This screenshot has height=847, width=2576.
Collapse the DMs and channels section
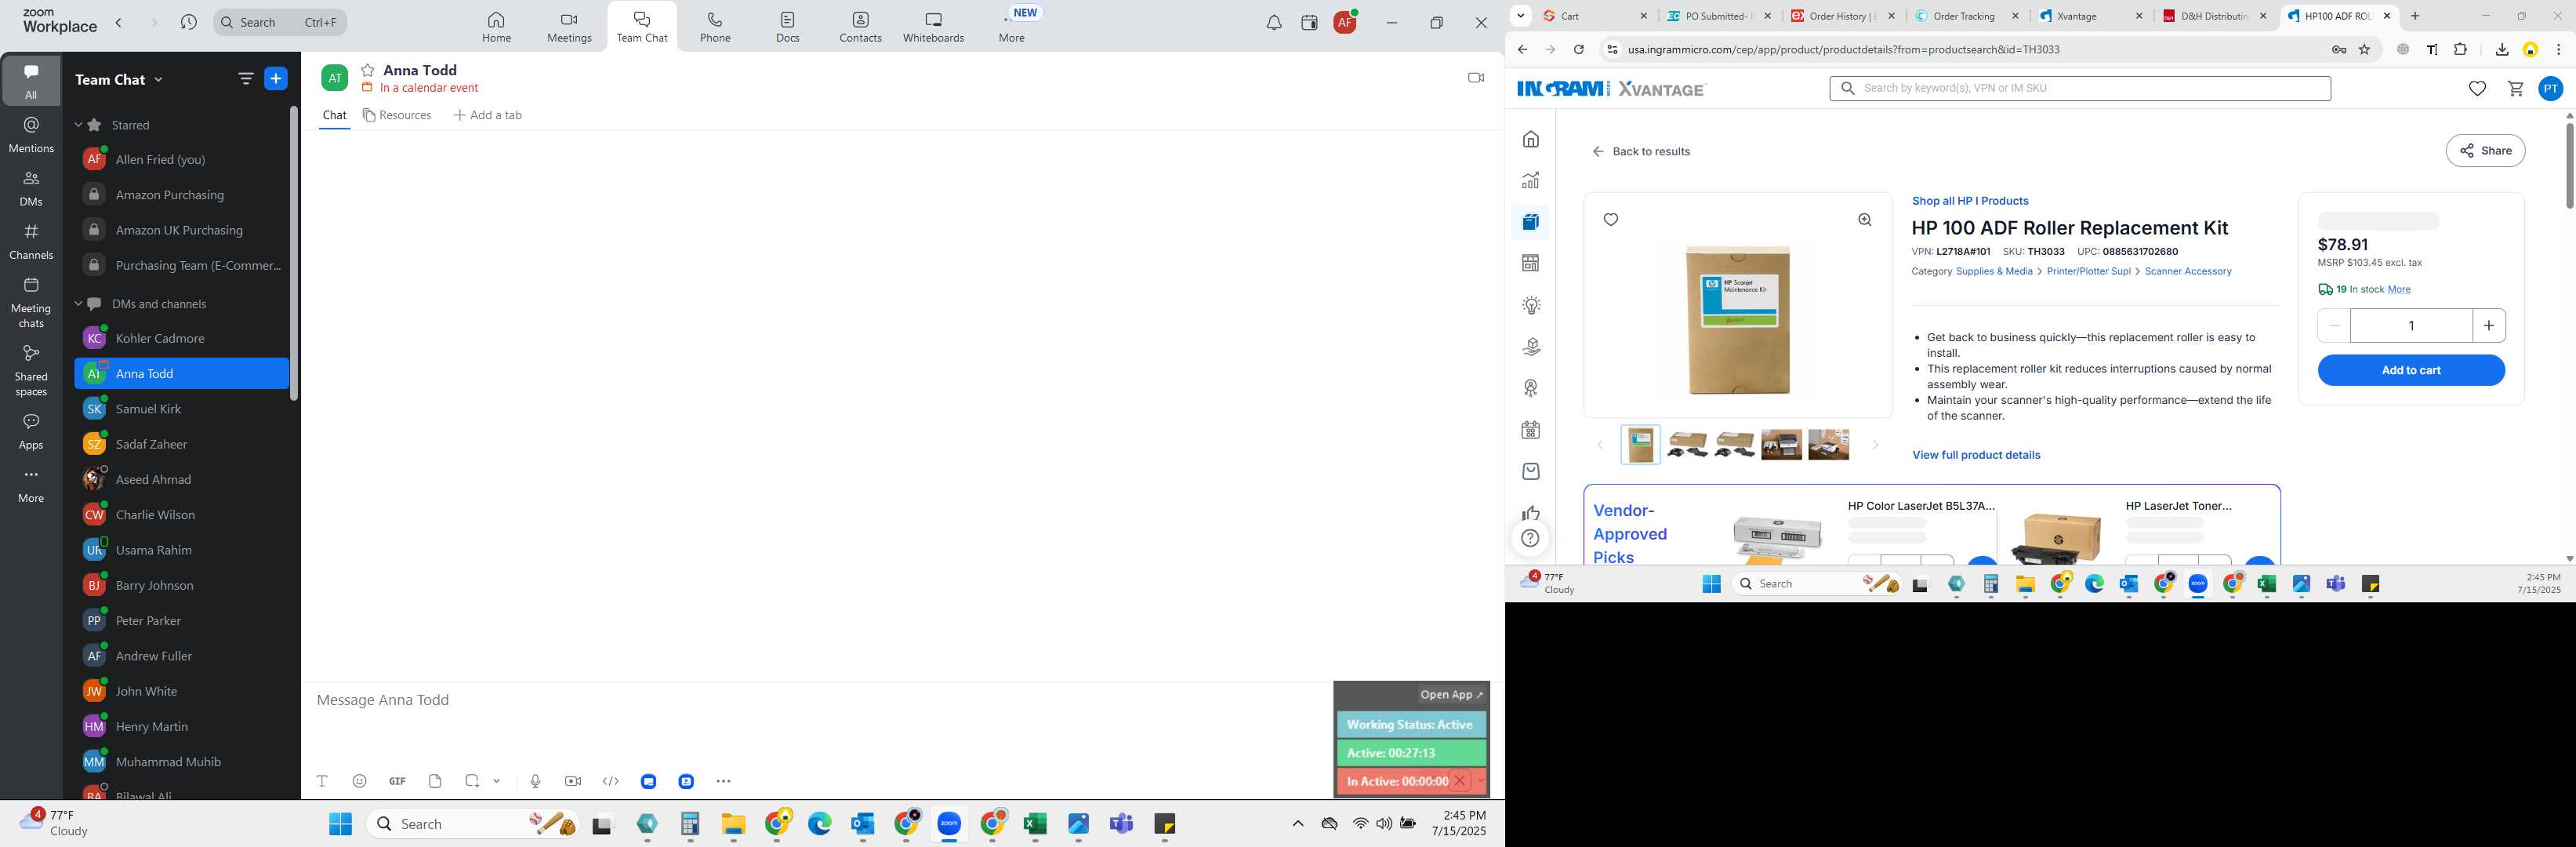pos(78,304)
